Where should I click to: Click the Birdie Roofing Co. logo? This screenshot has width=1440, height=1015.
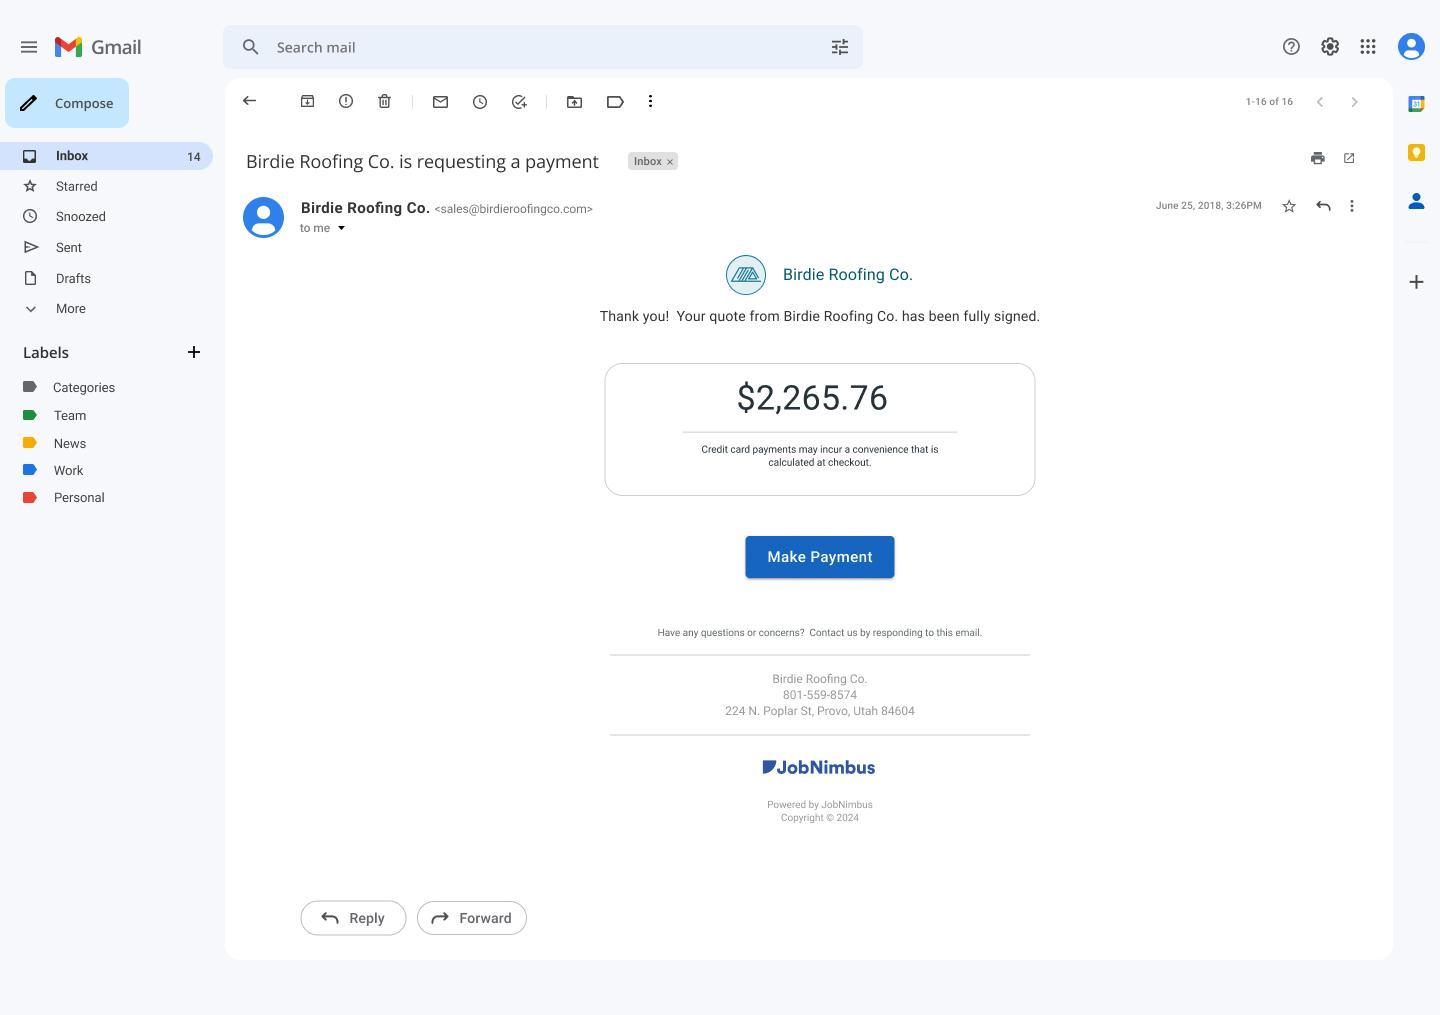(746, 275)
